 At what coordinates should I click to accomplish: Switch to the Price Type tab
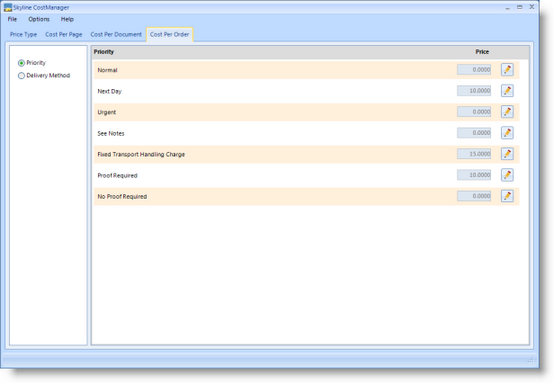[23, 34]
